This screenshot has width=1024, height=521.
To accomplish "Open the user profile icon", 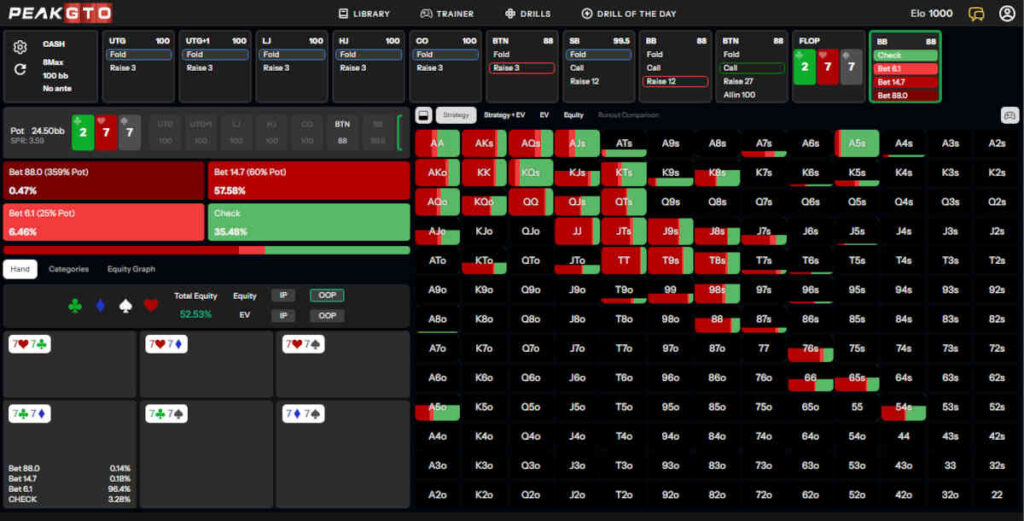I will click(x=1006, y=14).
